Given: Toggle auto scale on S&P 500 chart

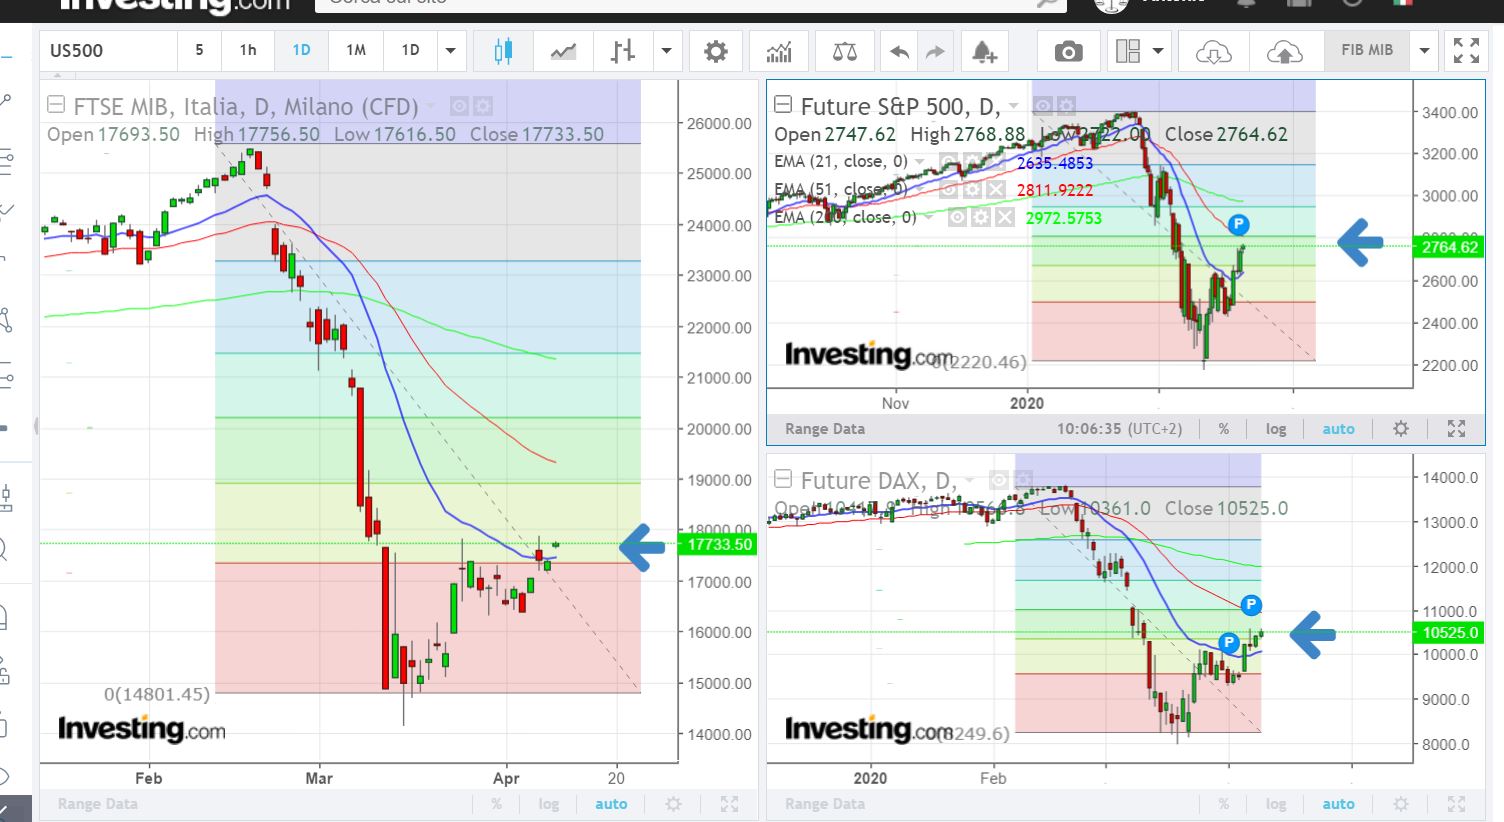Looking at the screenshot, I should click(x=1338, y=429).
